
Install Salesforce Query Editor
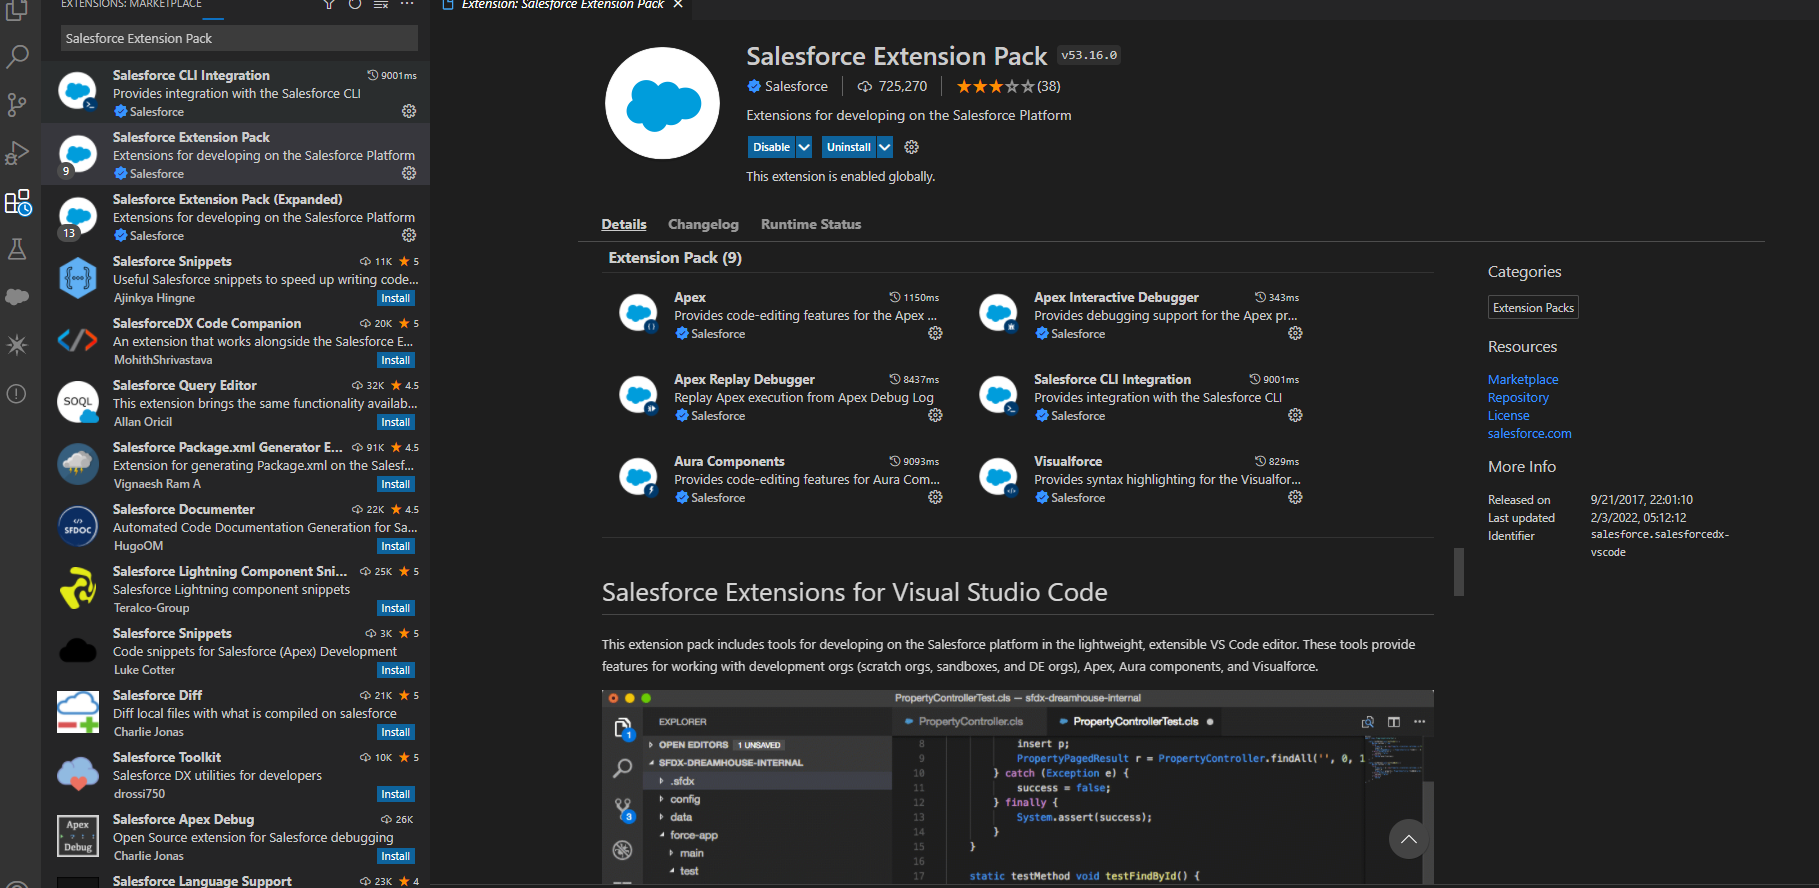pyautogui.click(x=396, y=422)
